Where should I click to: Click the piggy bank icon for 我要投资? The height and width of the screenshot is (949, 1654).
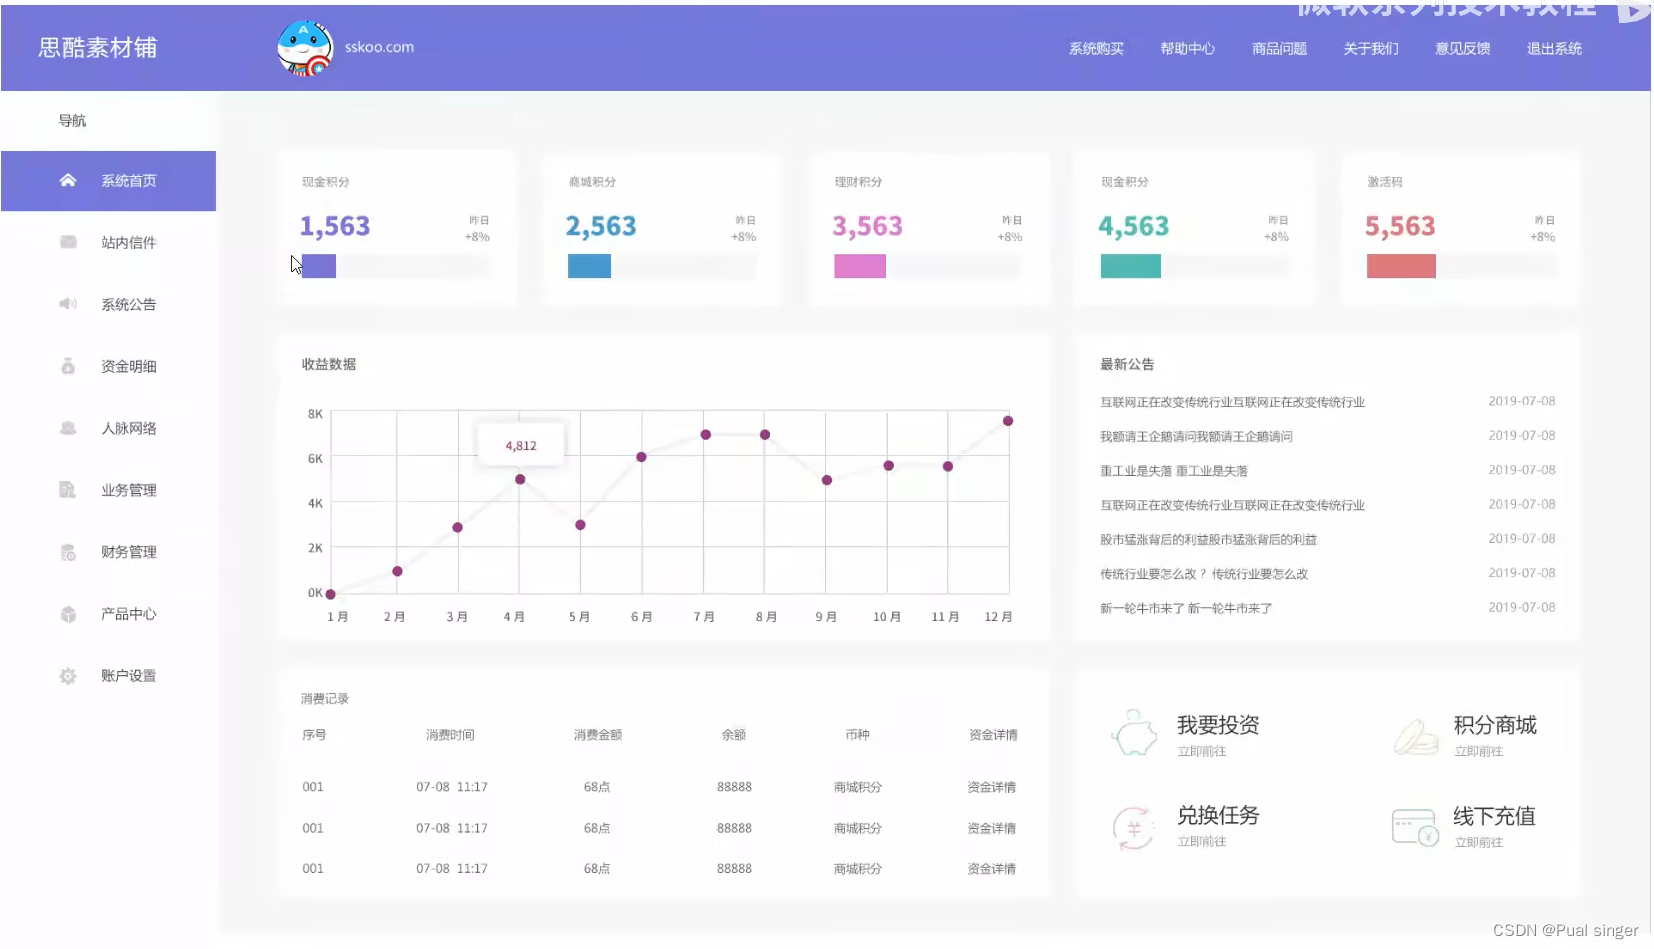1134,732
